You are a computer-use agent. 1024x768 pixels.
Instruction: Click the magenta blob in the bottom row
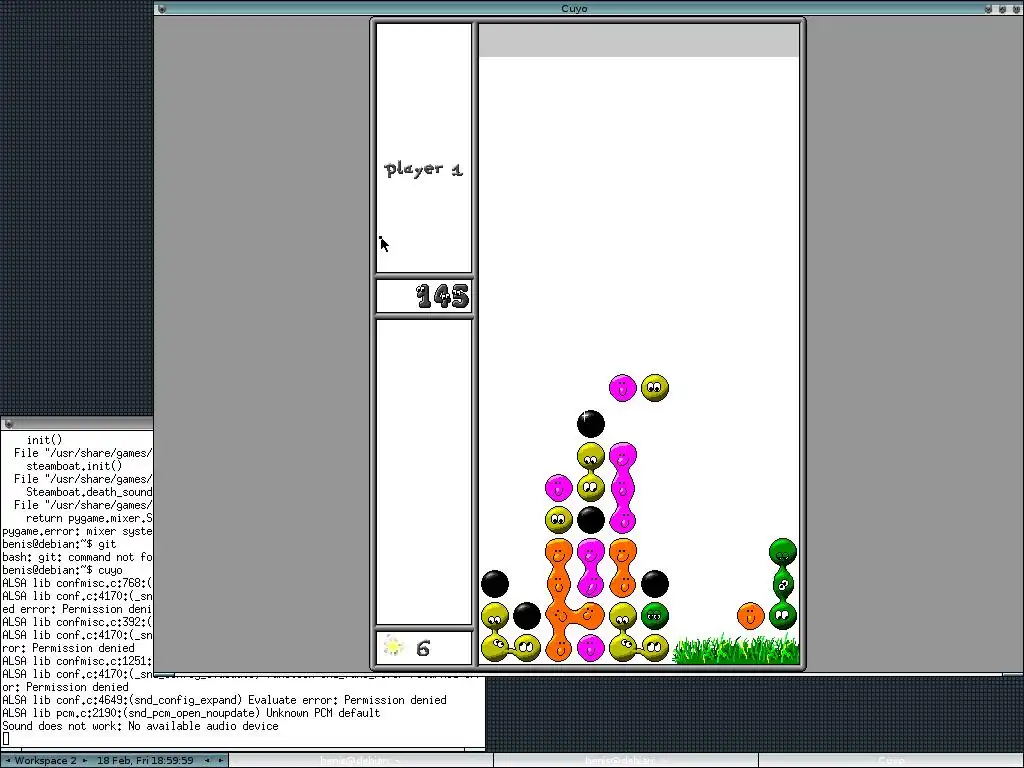click(x=590, y=648)
